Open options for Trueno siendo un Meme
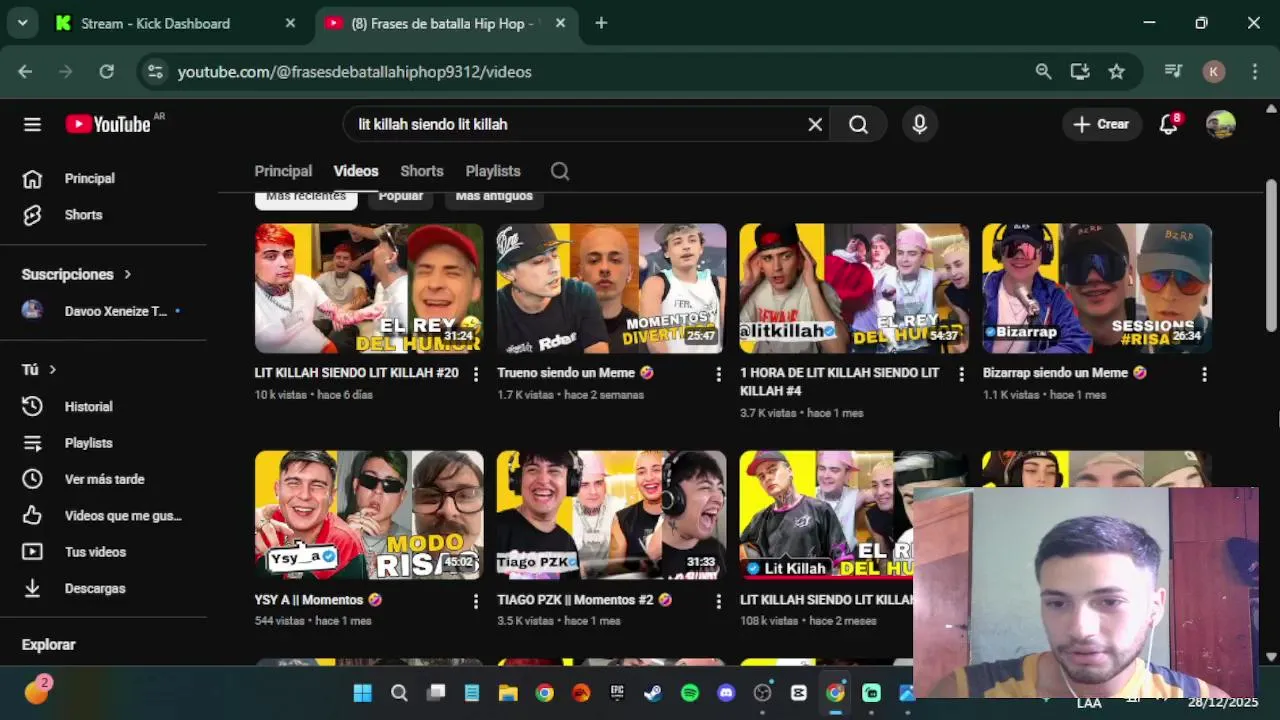Viewport: 1280px width, 720px height. [x=718, y=374]
